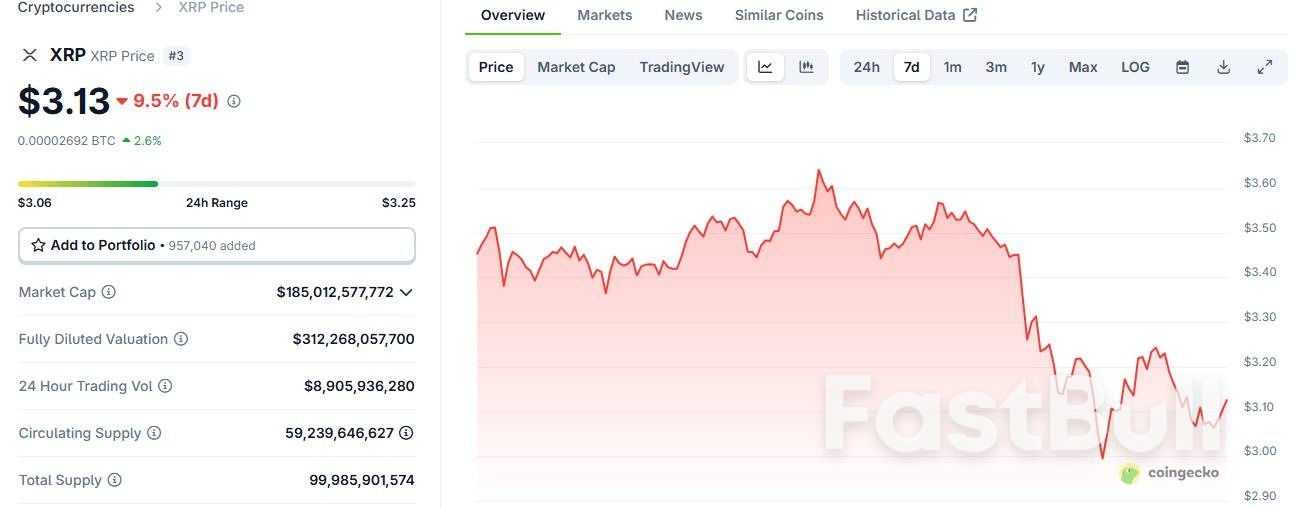Switch chart view to Market Cap
Screen dimensions: 1299x509
pos(576,67)
